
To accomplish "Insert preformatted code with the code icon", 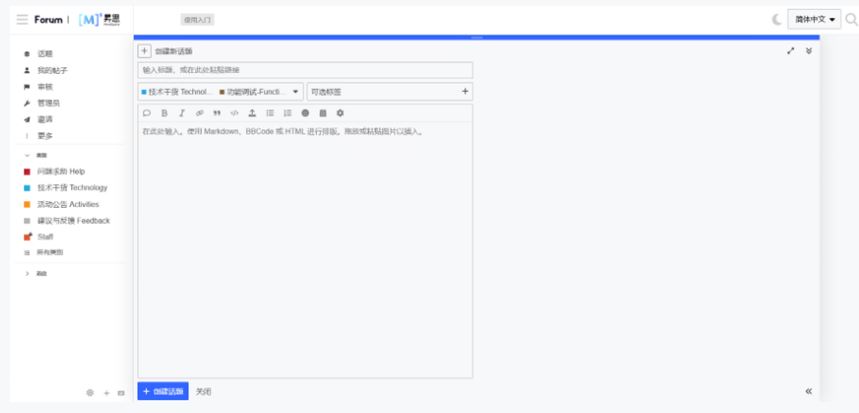I will (235, 113).
